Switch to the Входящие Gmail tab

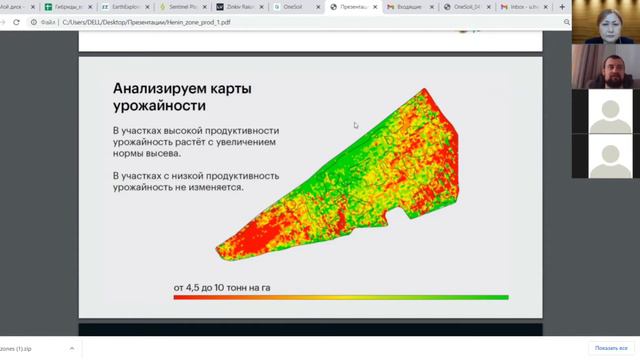tap(409, 7)
